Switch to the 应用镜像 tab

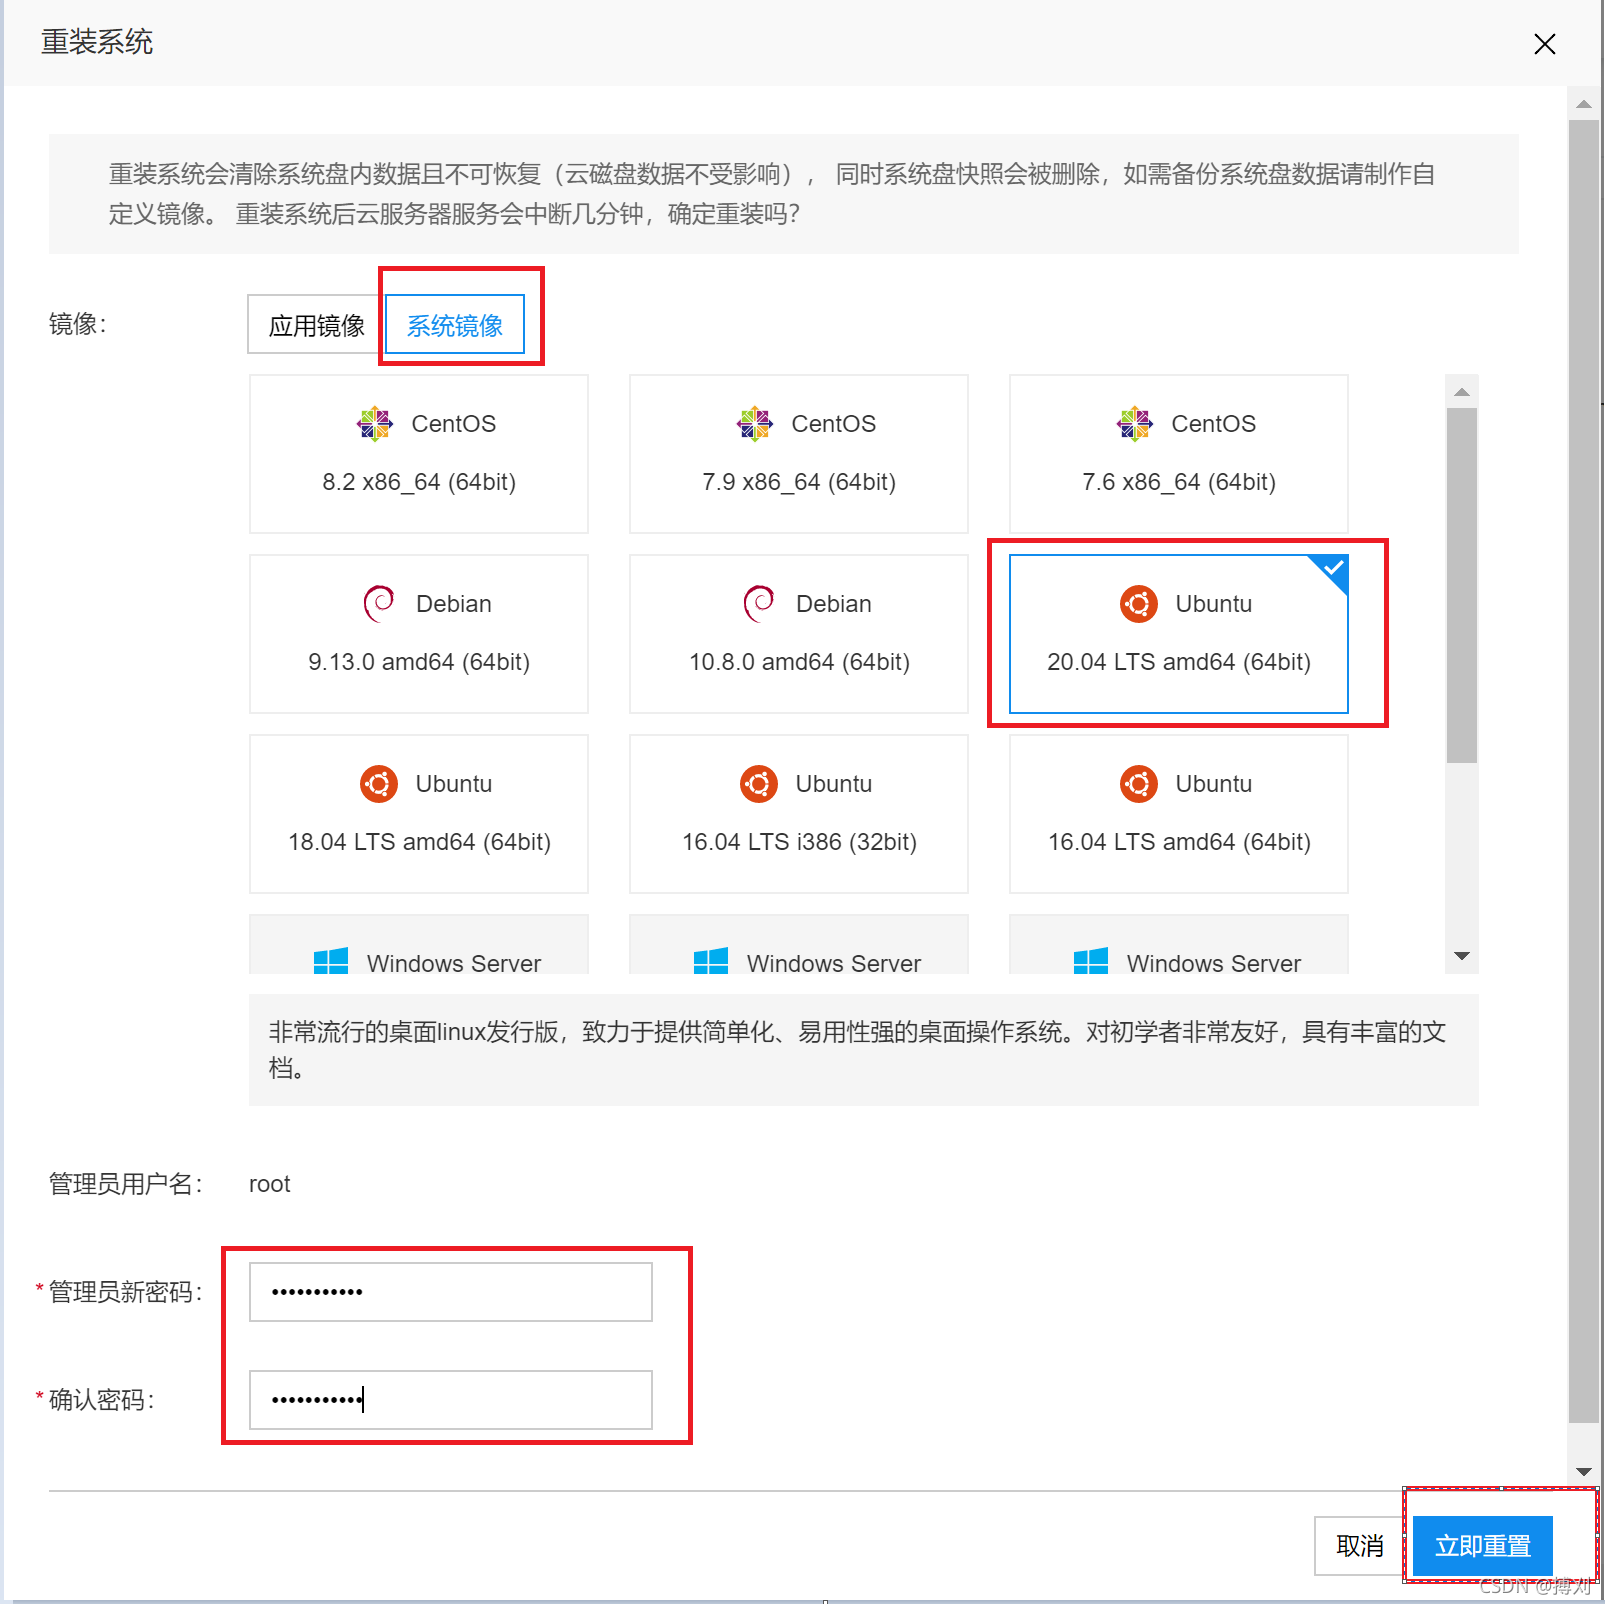pos(316,325)
